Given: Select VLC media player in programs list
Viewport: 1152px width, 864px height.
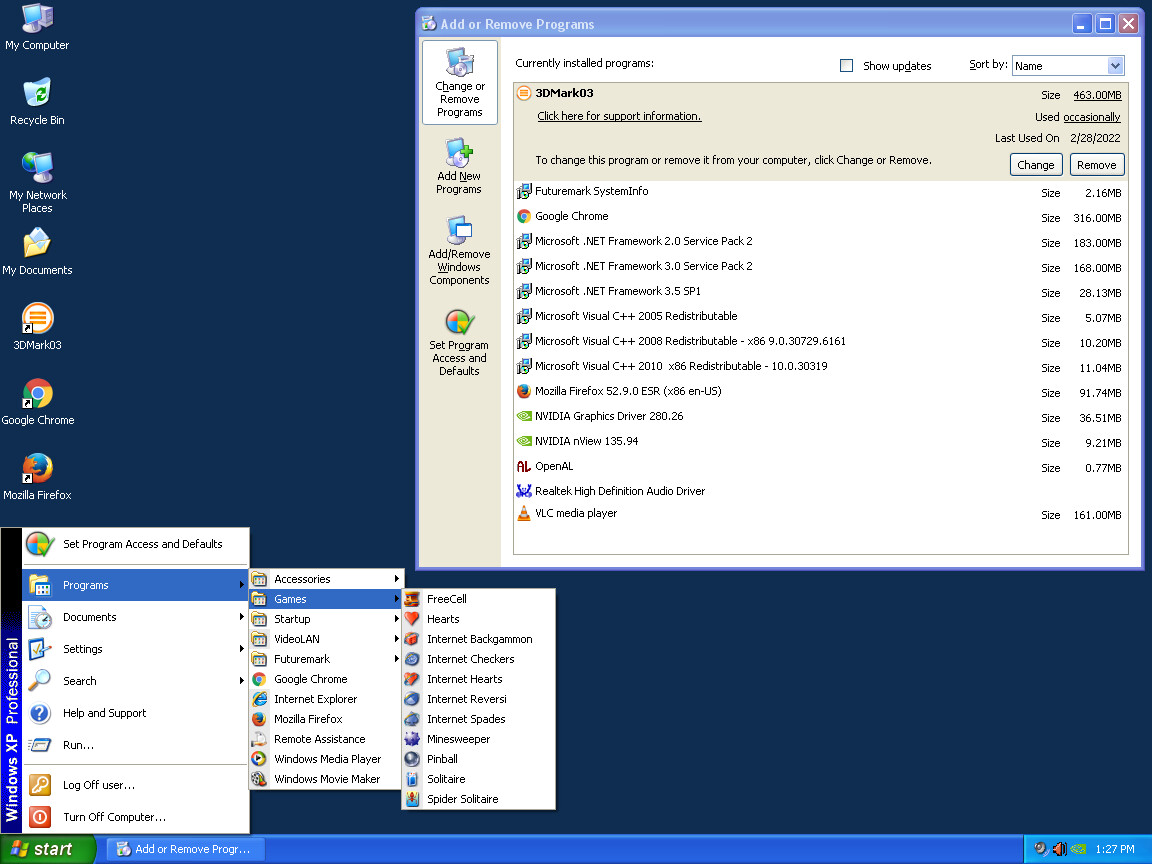Looking at the screenshot, I should [576, 514].
